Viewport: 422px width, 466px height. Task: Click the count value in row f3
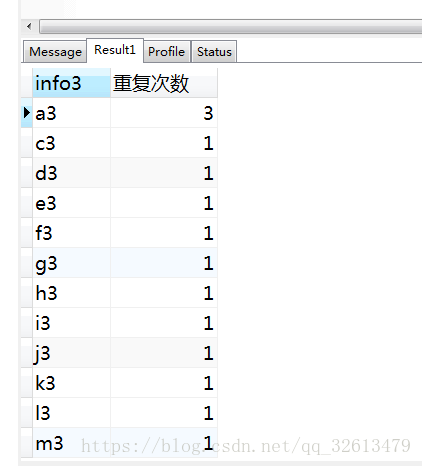(x=164, y=233)
